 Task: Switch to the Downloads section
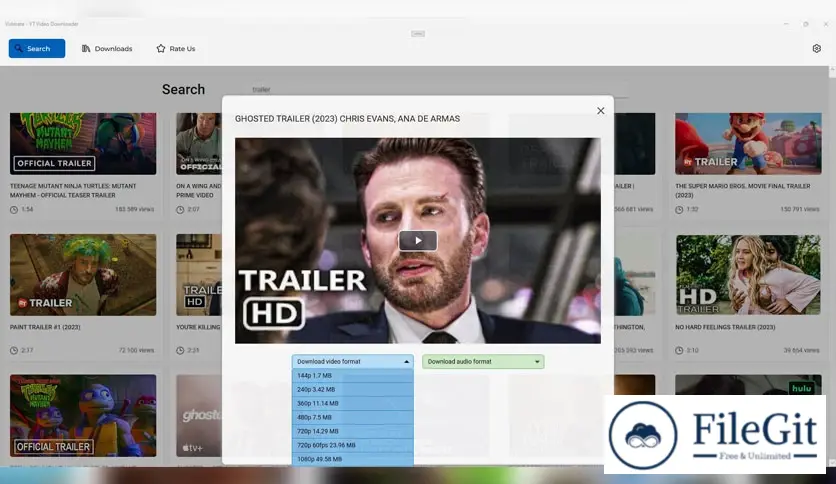pyautogui.click(x=107, y=49)
